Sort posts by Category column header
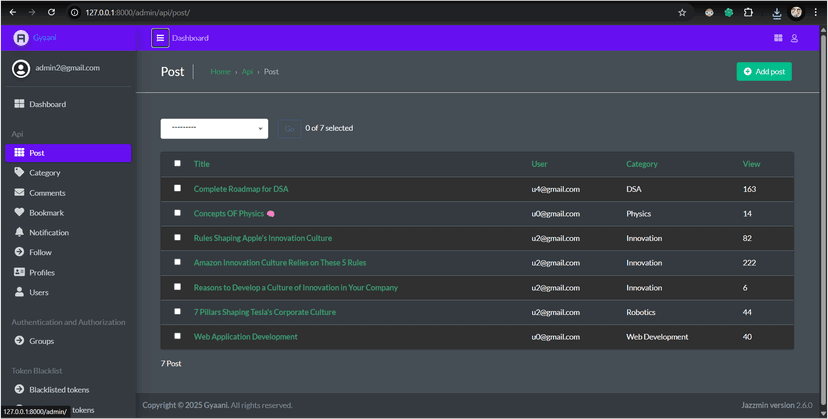 [641, 164]
